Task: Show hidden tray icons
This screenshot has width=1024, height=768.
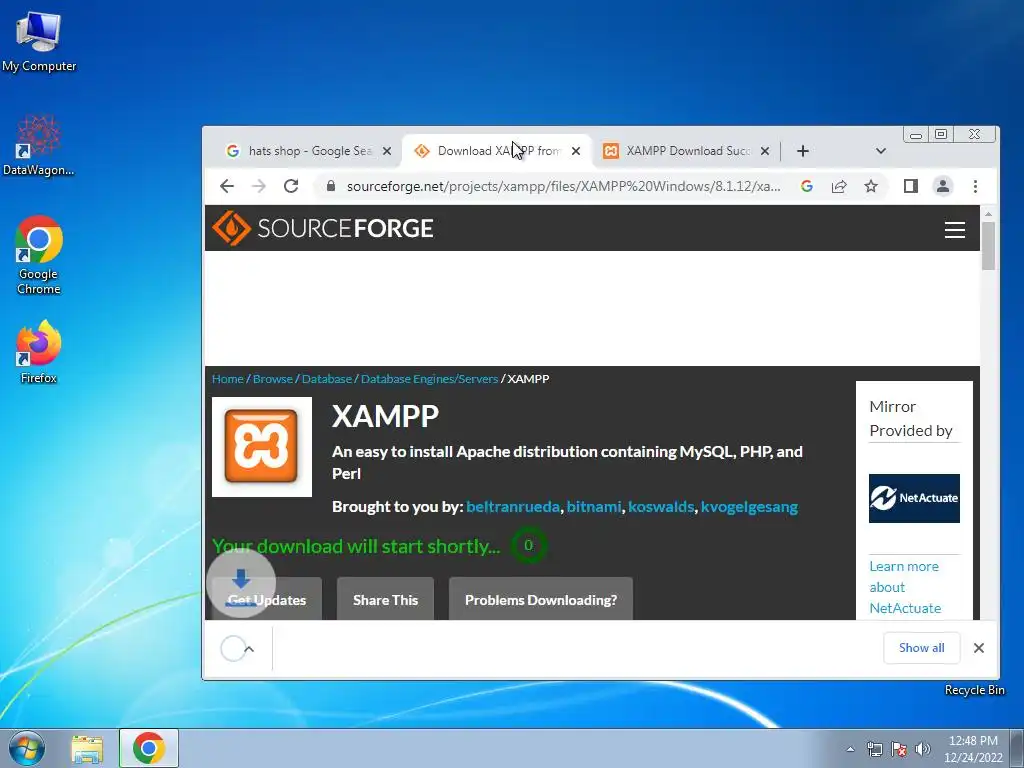Action: point(850,749)
